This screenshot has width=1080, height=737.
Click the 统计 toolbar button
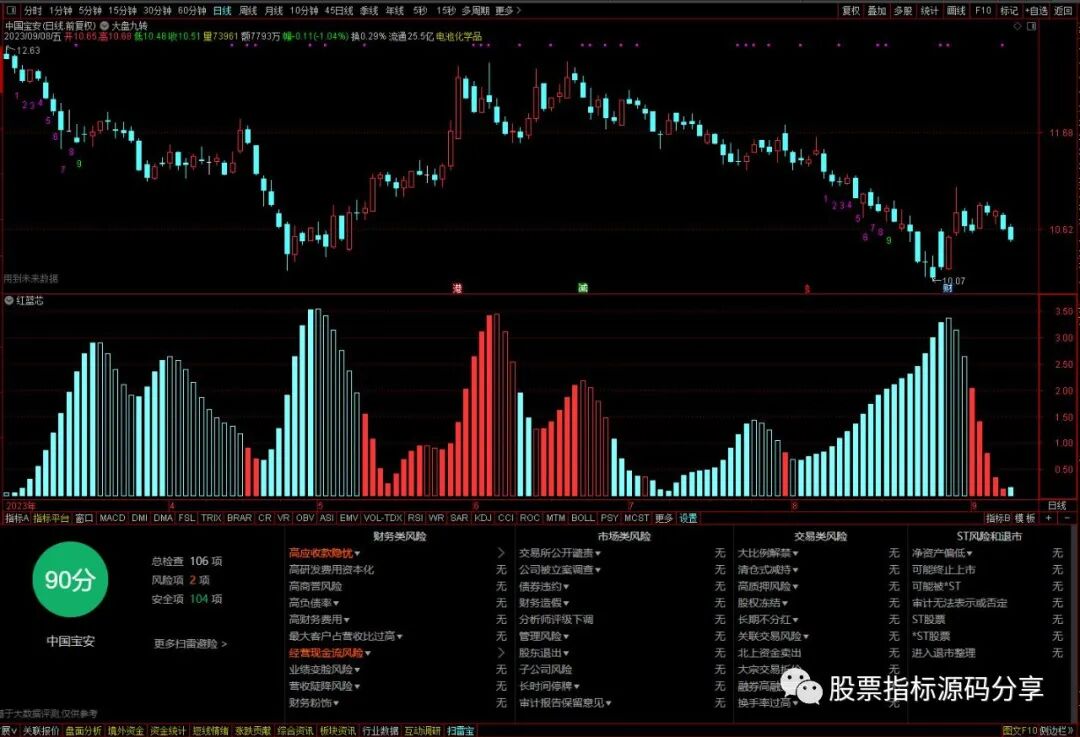click(929, 10)
